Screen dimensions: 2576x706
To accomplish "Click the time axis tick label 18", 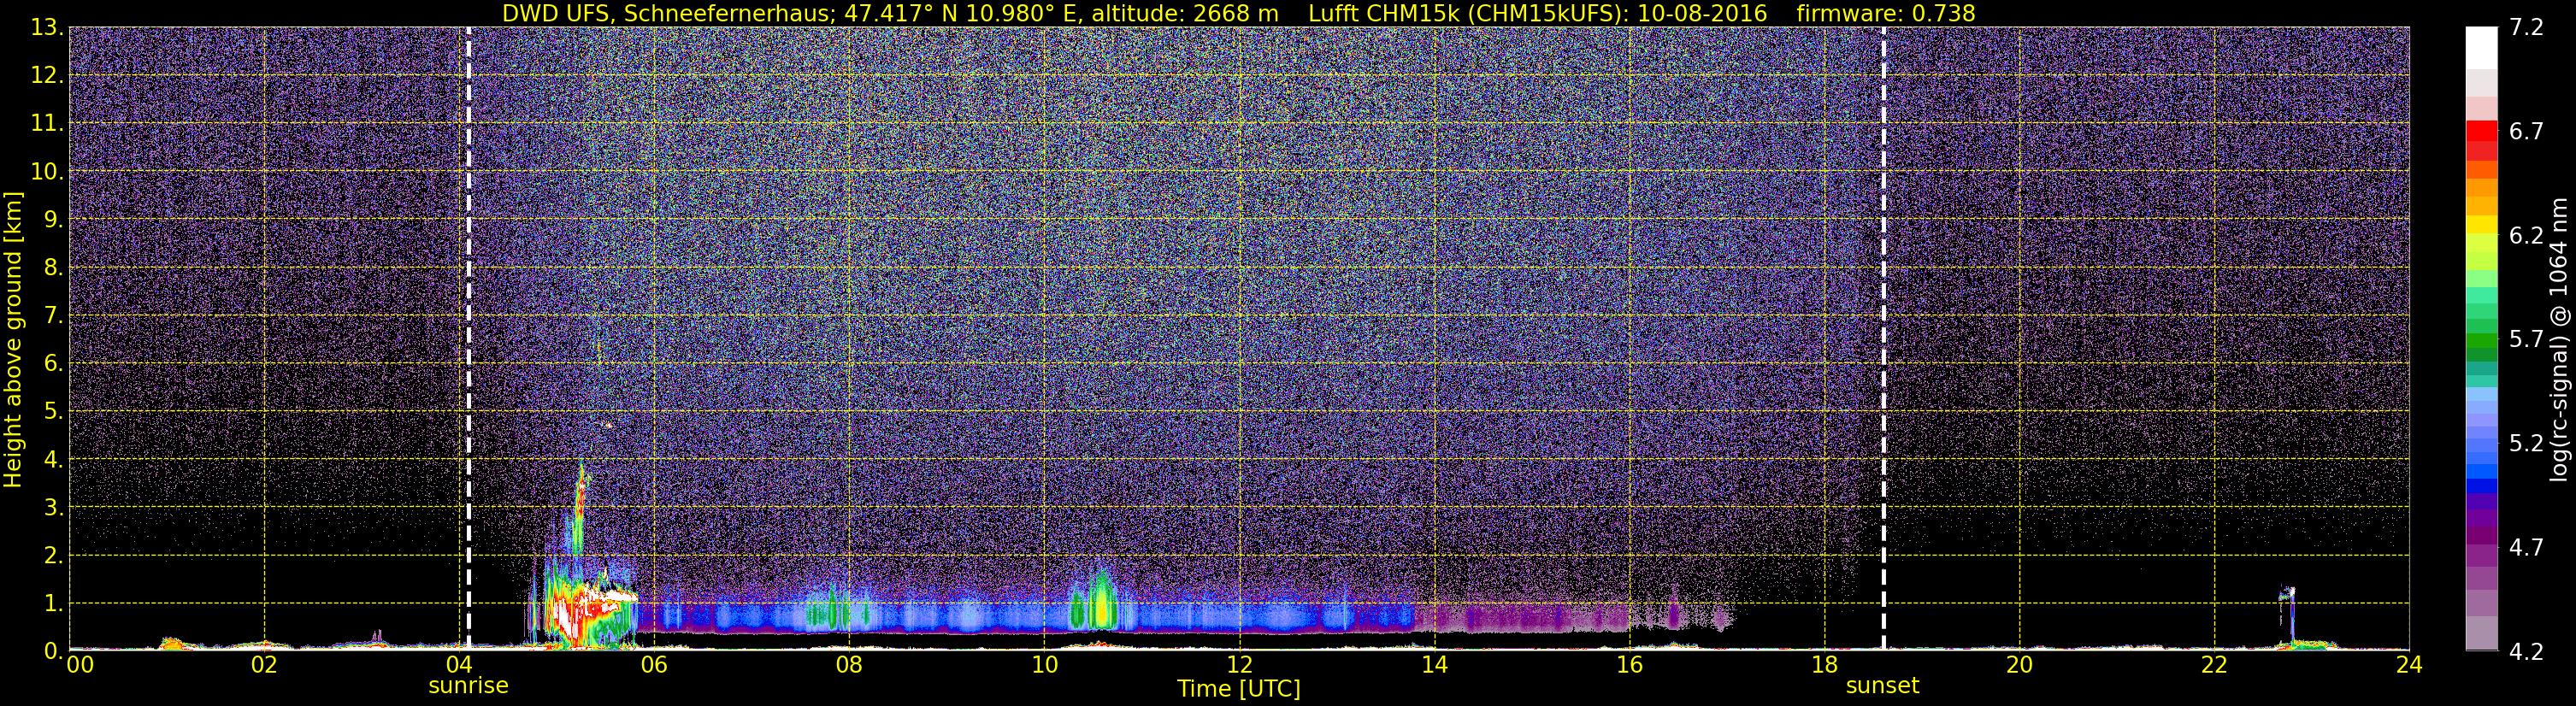I will coord(1824,666).
